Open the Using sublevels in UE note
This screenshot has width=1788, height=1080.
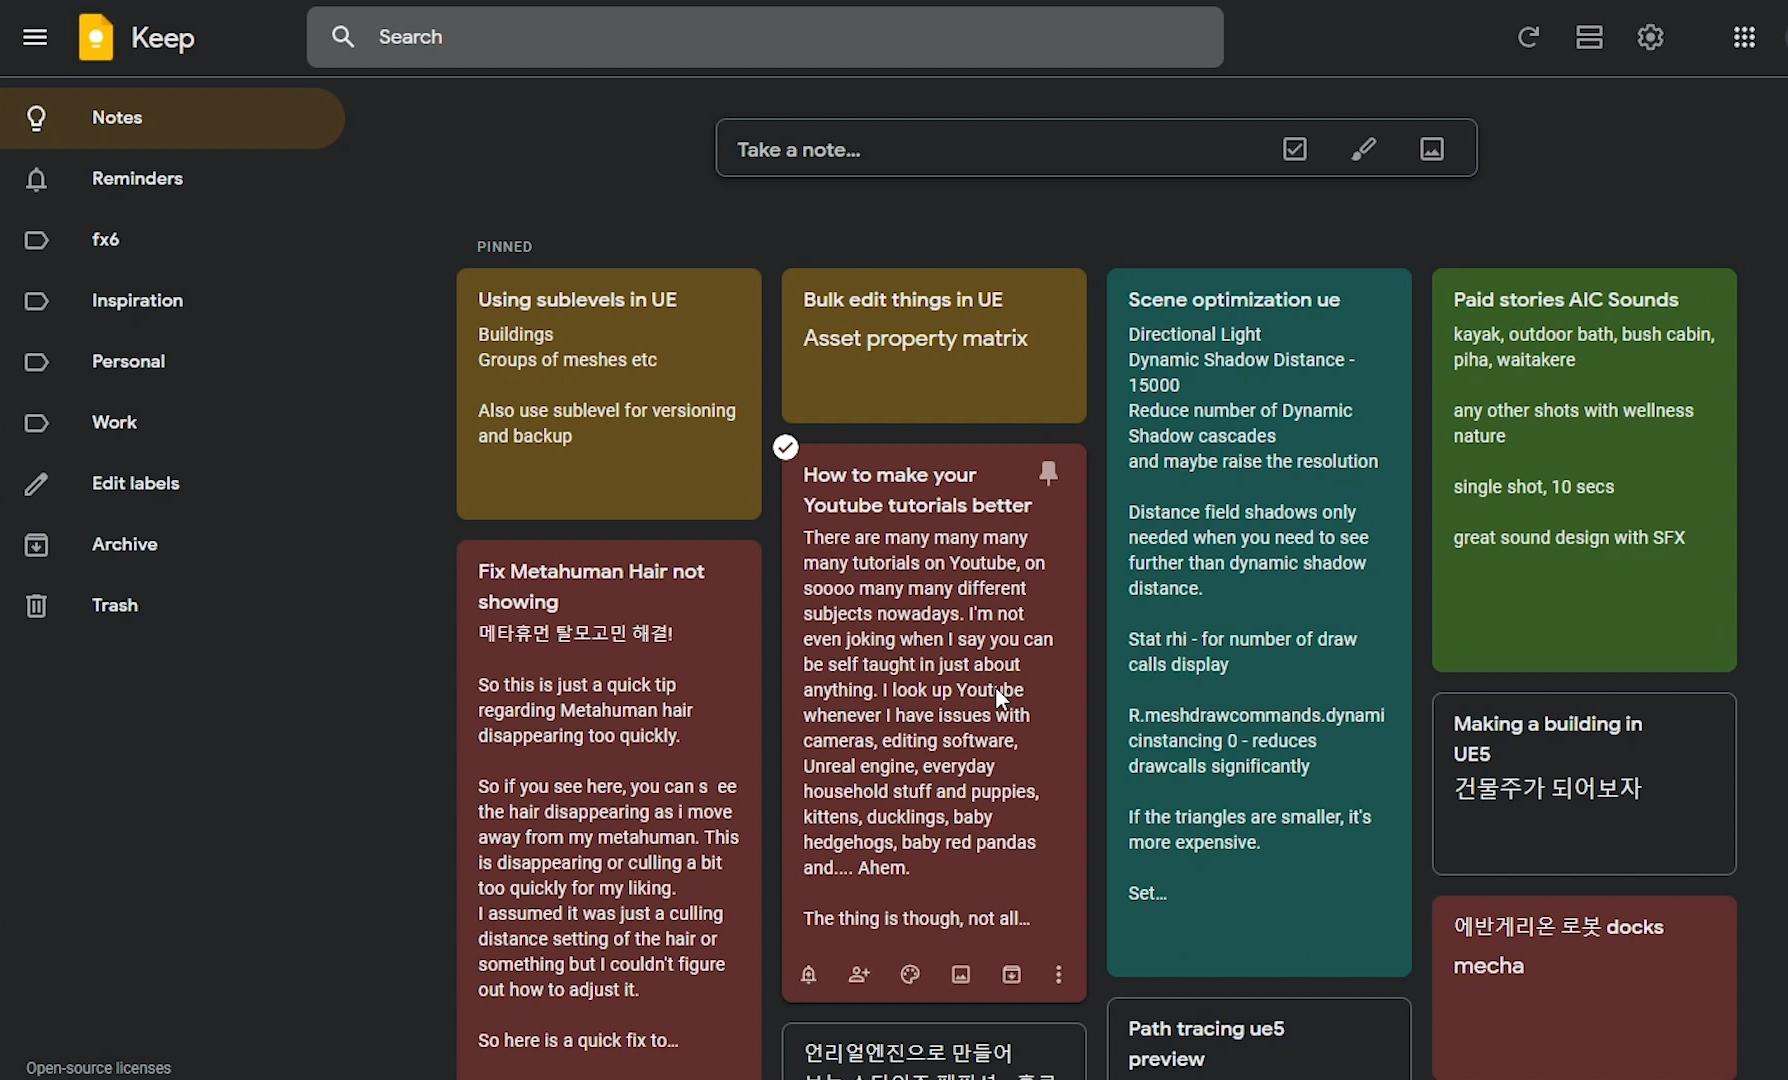click(x=609, y=394)
